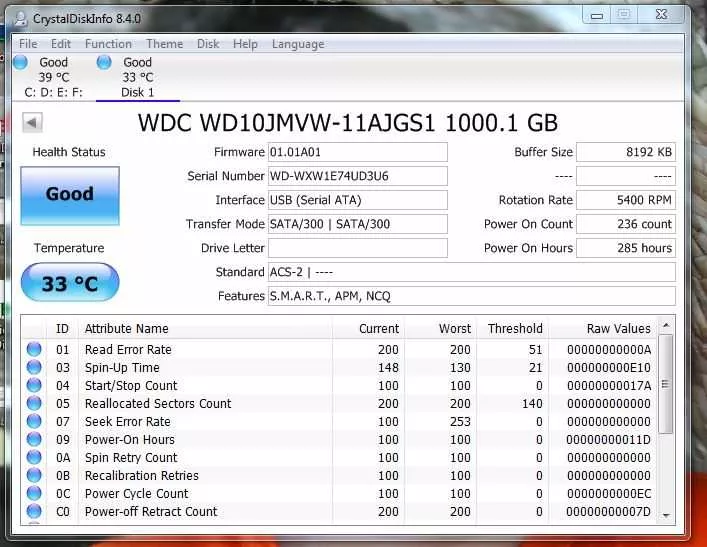Click status orb for Recalibration Retries
Screen dimensions: 707x547
click(x=34, y=475)
